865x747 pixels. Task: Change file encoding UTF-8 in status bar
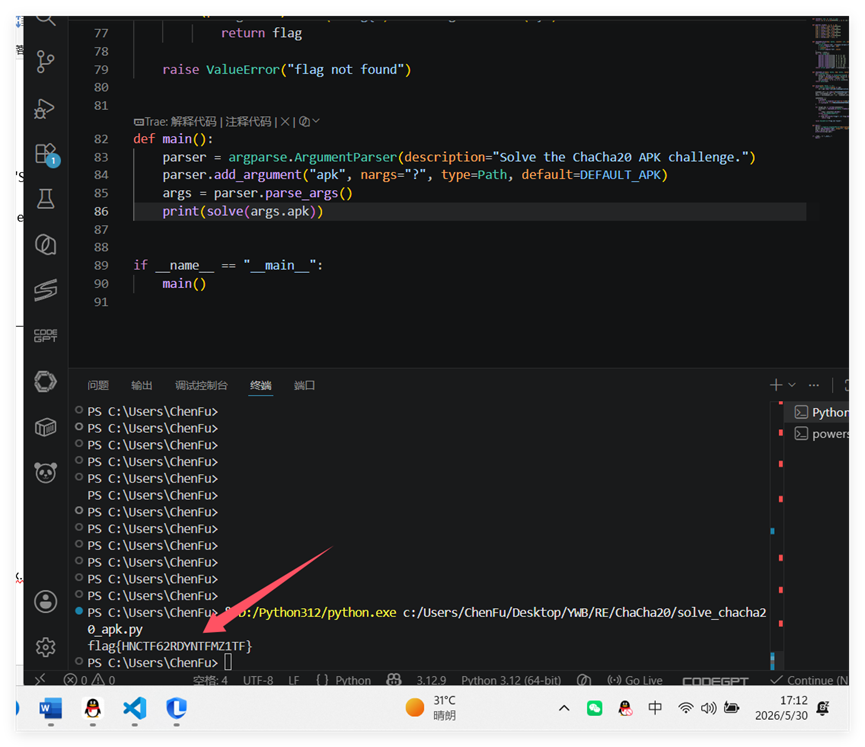(x=258, y=680)
